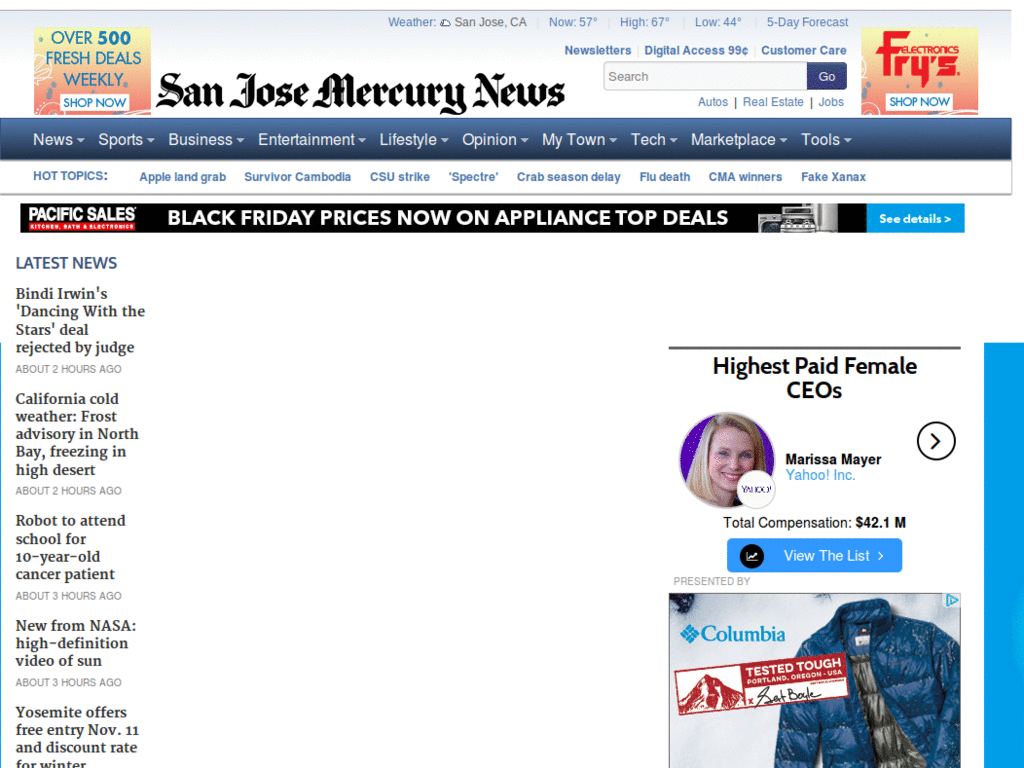Open the Tools menu
1024x768 pixels.
click(826, 140)
